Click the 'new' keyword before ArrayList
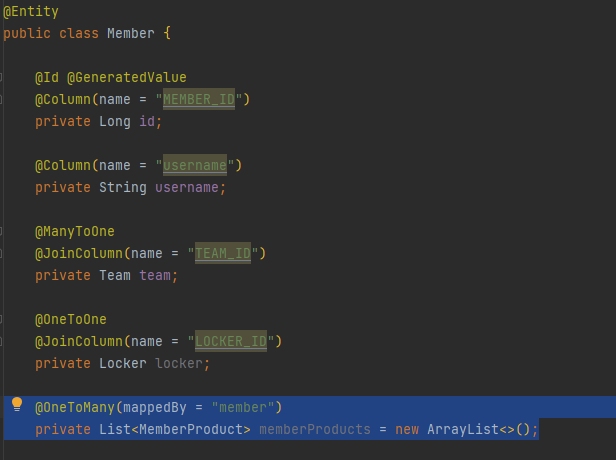The height and width of the screenshot is (460, 616). 407,429
